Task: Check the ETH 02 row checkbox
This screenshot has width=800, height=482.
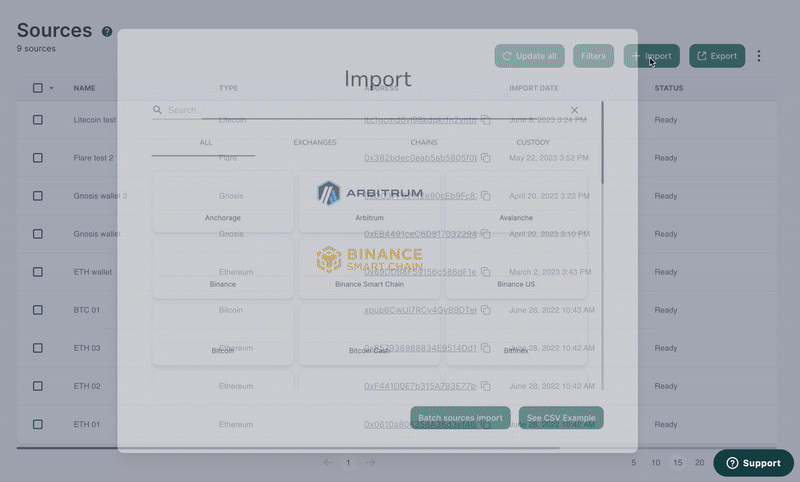Action: 38,386
